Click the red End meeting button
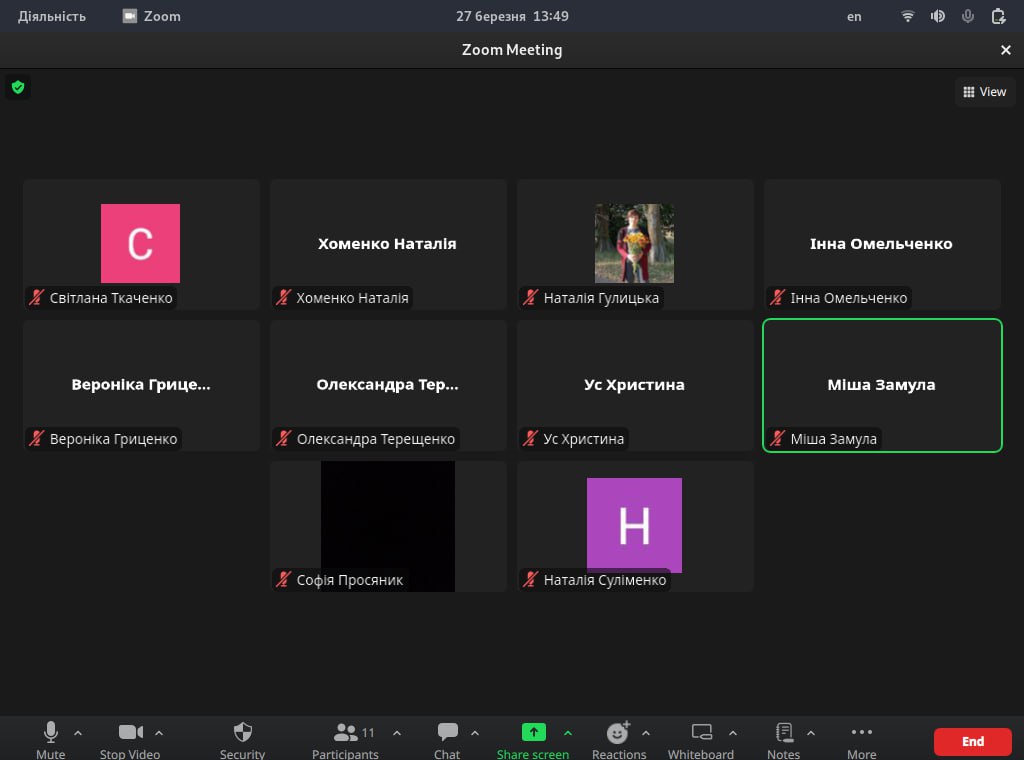Viewport: 1024px width, 760px height. (972, 742)
